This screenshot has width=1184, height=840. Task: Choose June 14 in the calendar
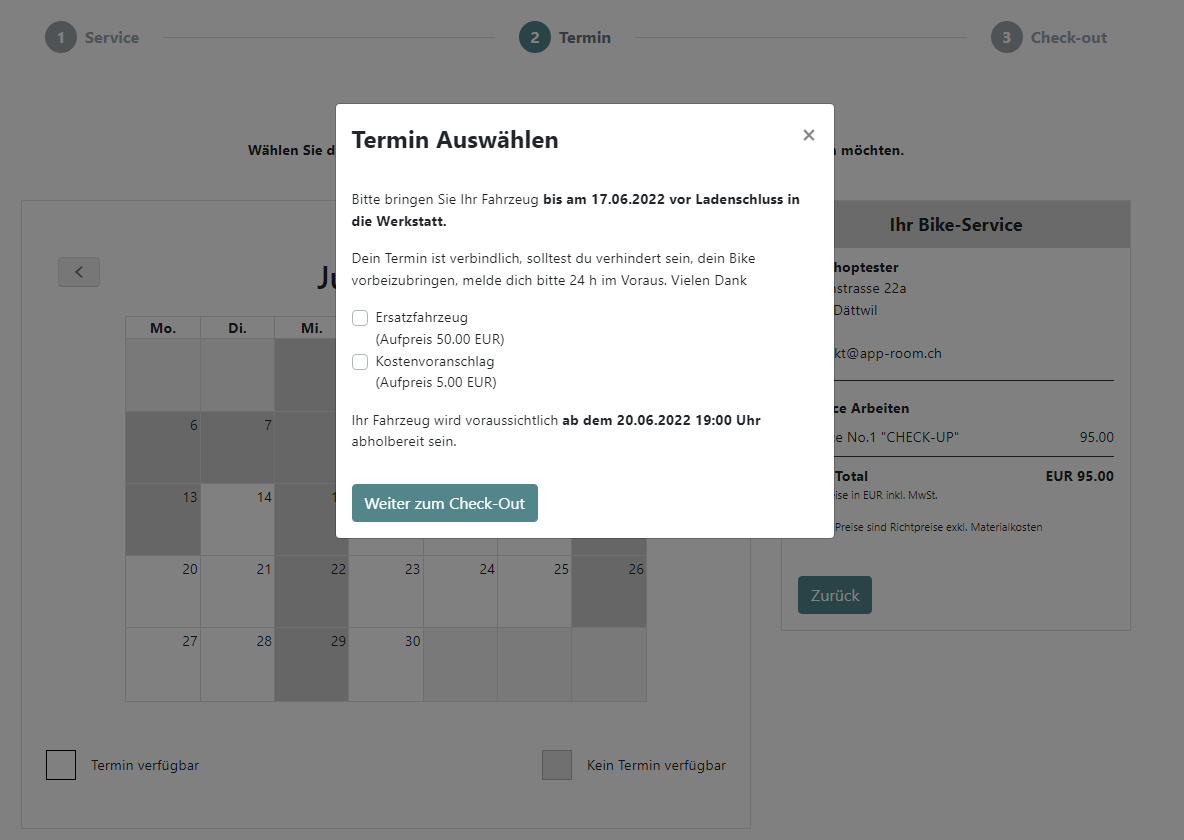[x=238, y=519]
